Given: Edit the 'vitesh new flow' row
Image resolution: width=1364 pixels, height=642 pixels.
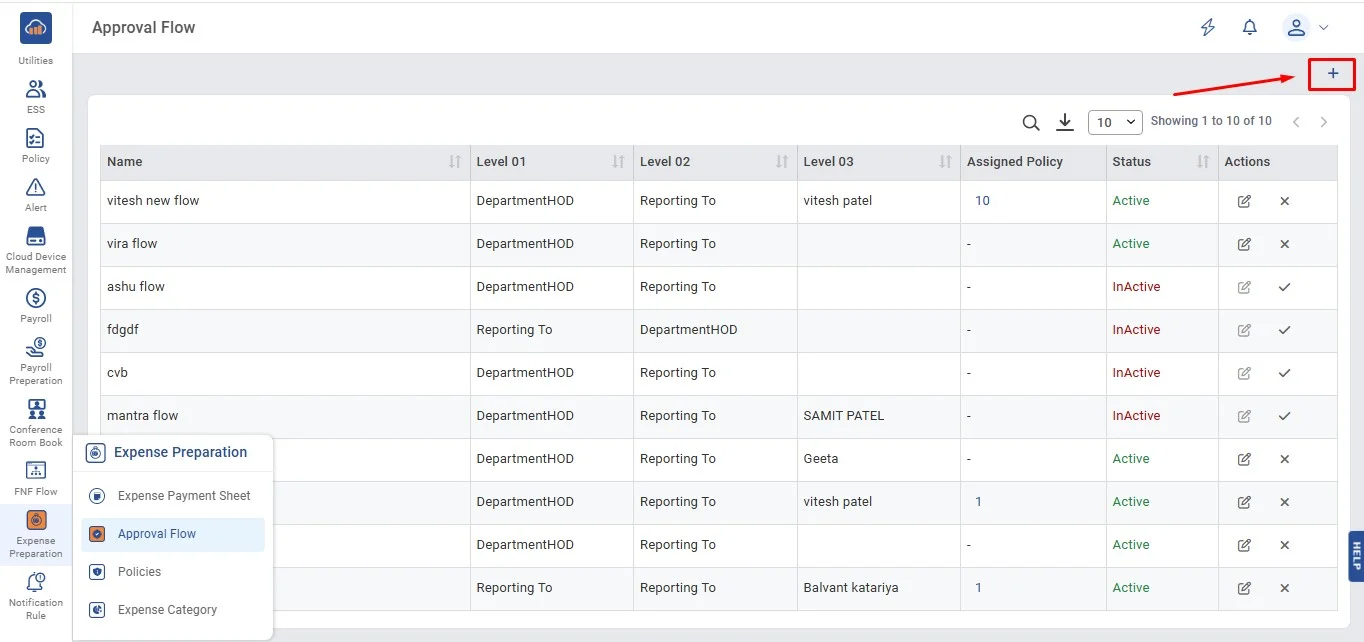Looking at the screenshot, I should click(x=1244, y=201).
